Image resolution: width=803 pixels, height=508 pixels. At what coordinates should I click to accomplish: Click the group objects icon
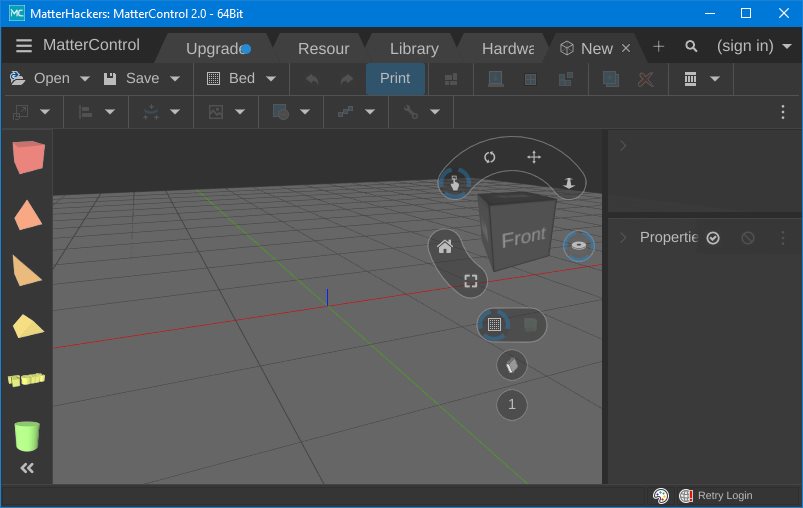click(531, 79)
